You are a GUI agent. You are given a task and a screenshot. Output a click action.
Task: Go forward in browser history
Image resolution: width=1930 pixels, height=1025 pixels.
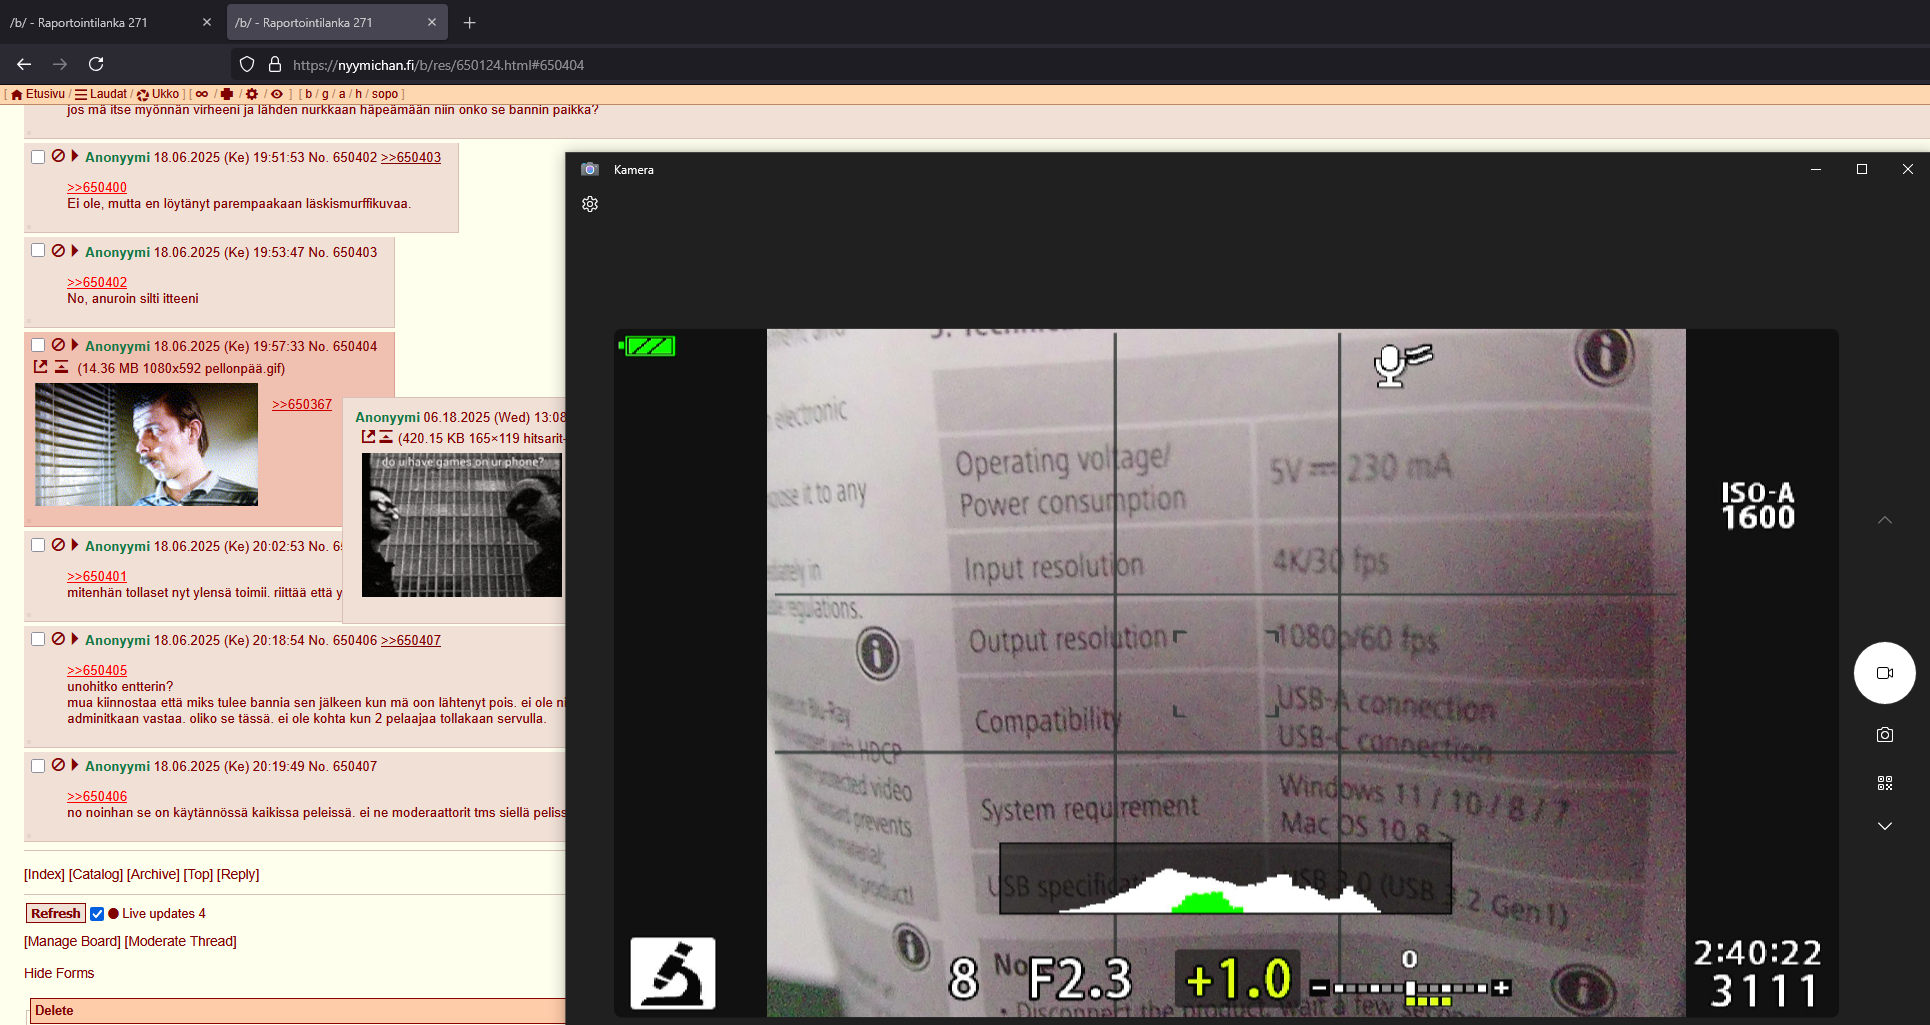[x=60, y=64]
